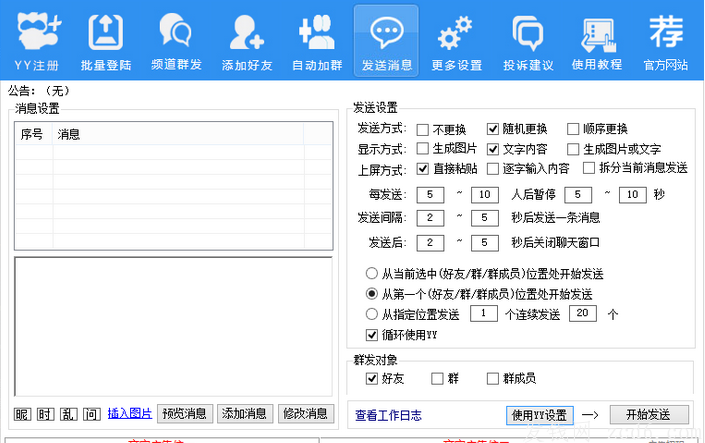Viewport: 705px width, 443px height.
Task: Click the 时 time insert button
Action: [x=45, y=414]
